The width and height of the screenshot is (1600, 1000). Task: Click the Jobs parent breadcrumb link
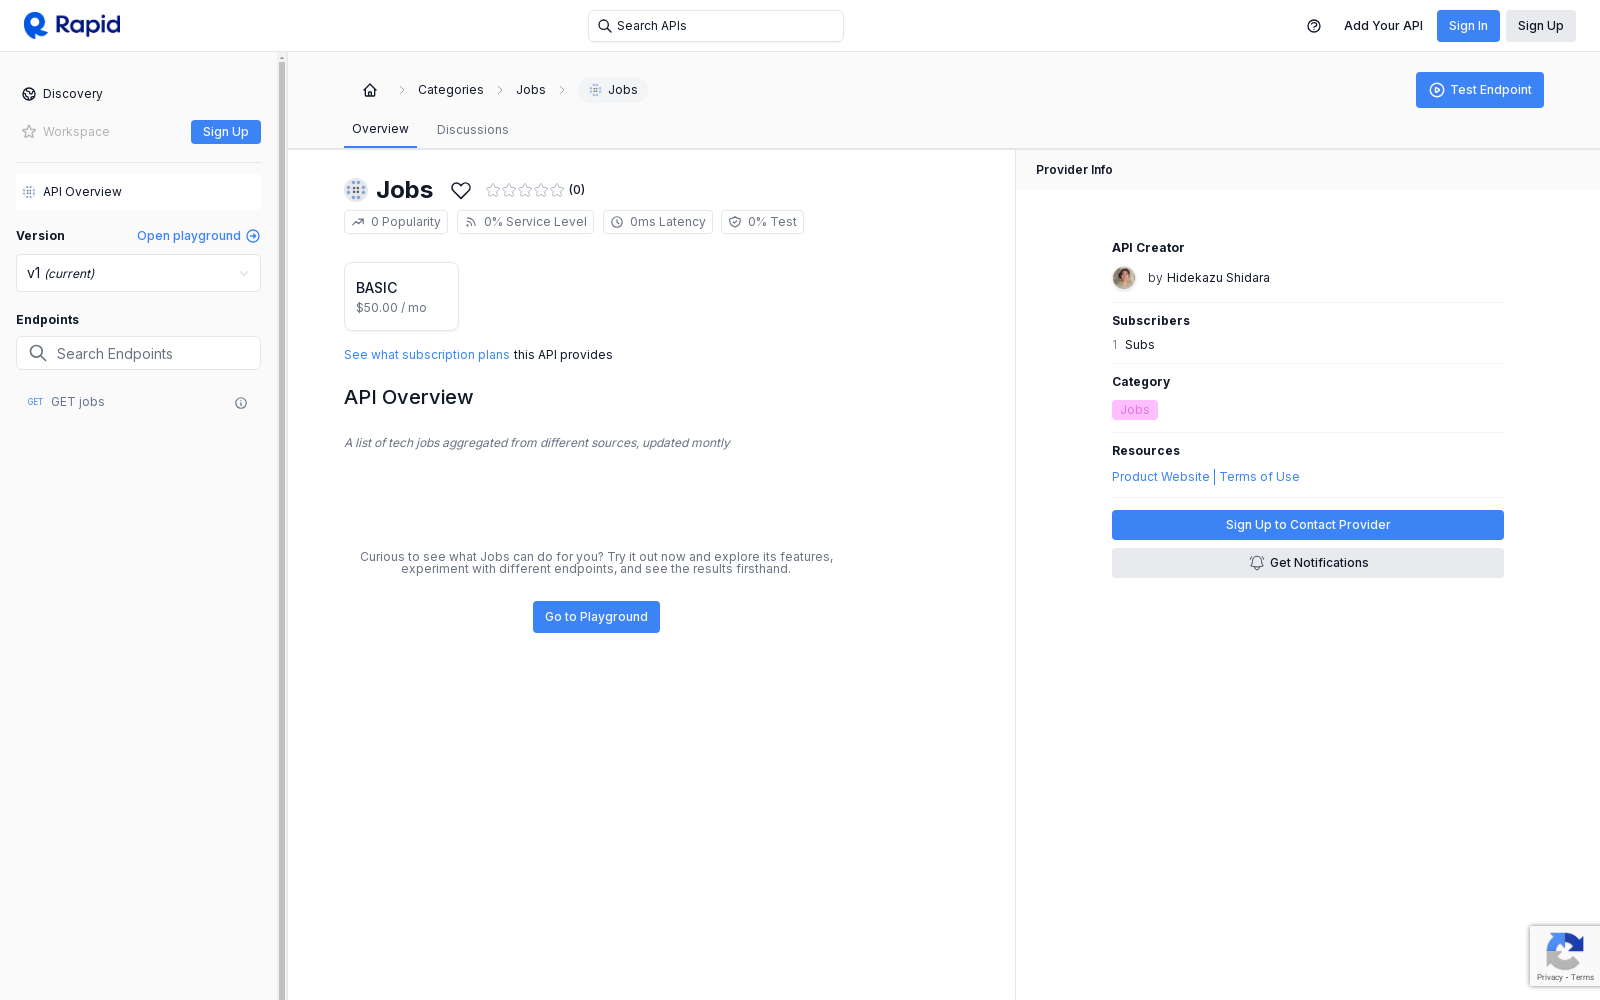click(x=531, y=90)
